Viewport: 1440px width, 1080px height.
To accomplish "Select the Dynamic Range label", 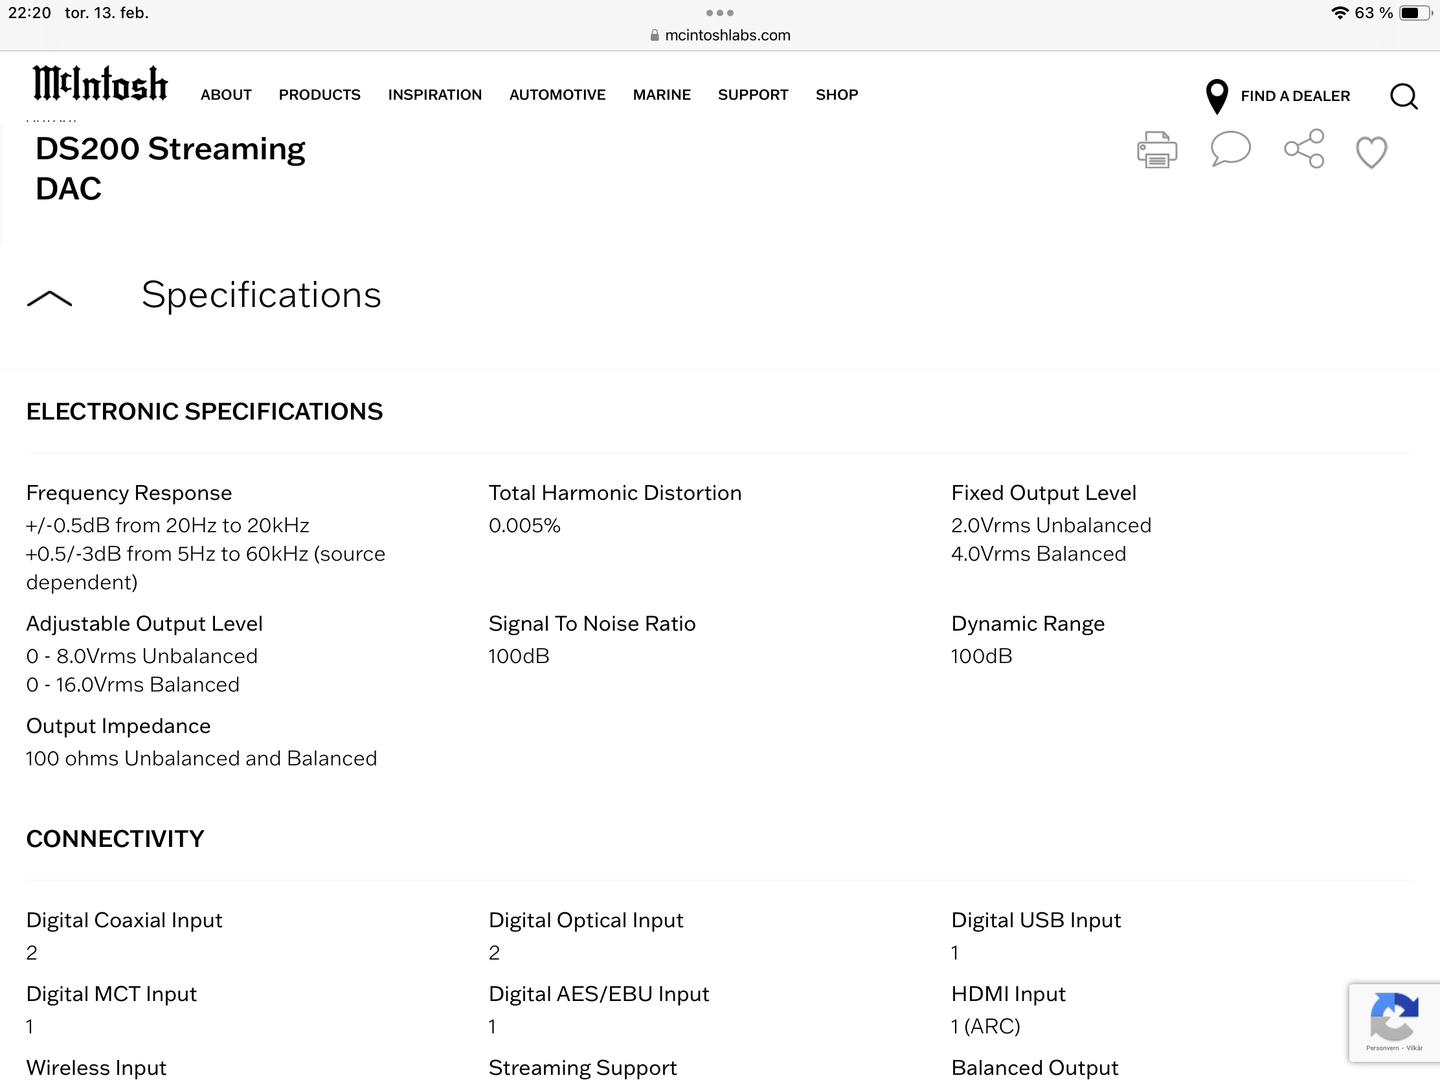I will [1028, 624].
